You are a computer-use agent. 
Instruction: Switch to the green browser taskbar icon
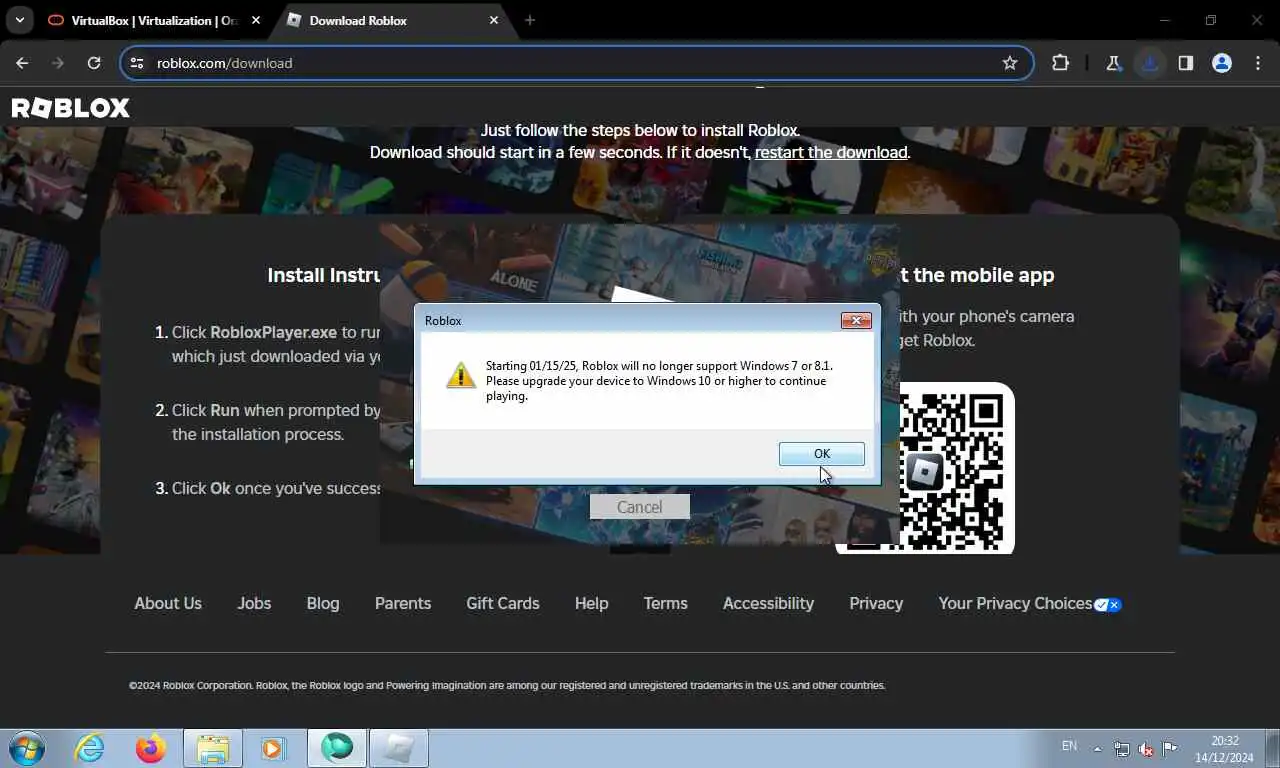(x=337, y=748)
